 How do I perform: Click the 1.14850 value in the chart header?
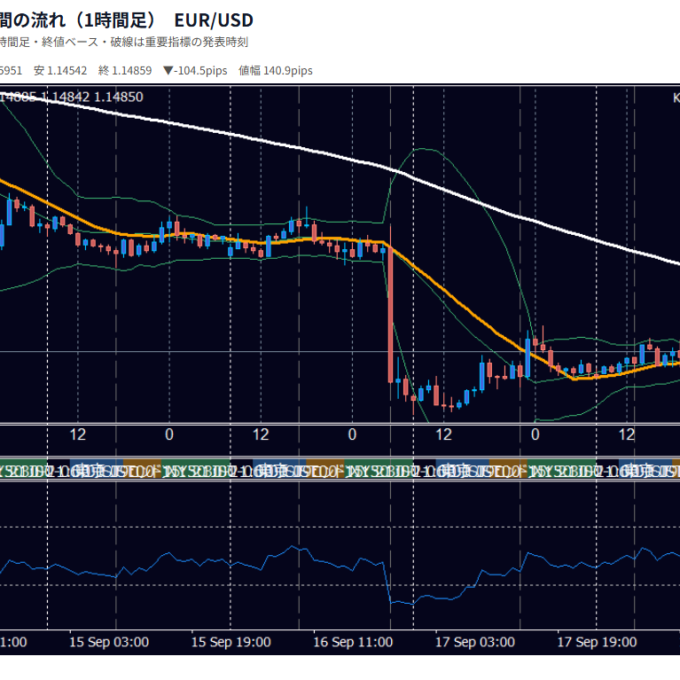118,97
